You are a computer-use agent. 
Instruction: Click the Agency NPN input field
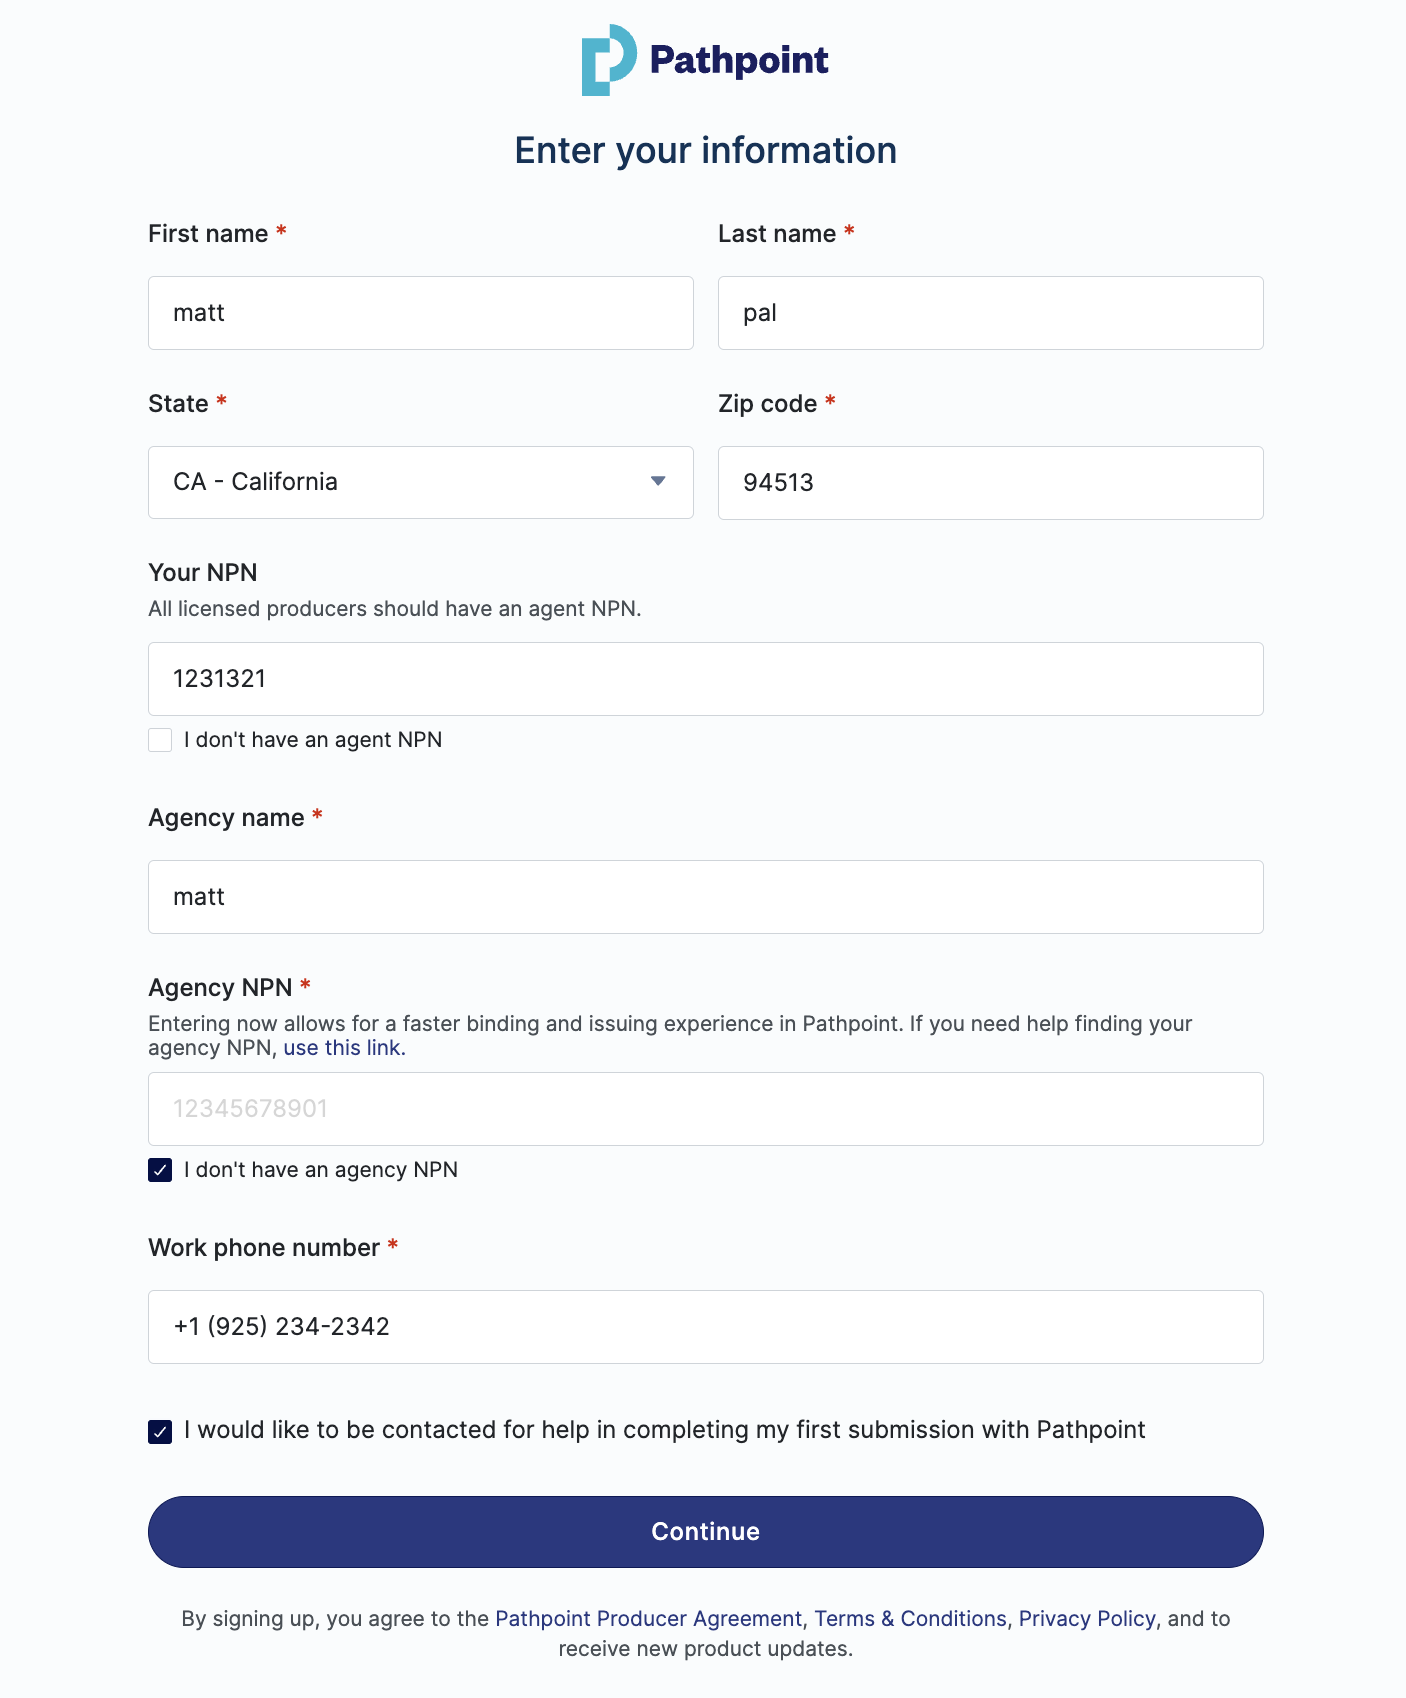(x=705, y=1109)
